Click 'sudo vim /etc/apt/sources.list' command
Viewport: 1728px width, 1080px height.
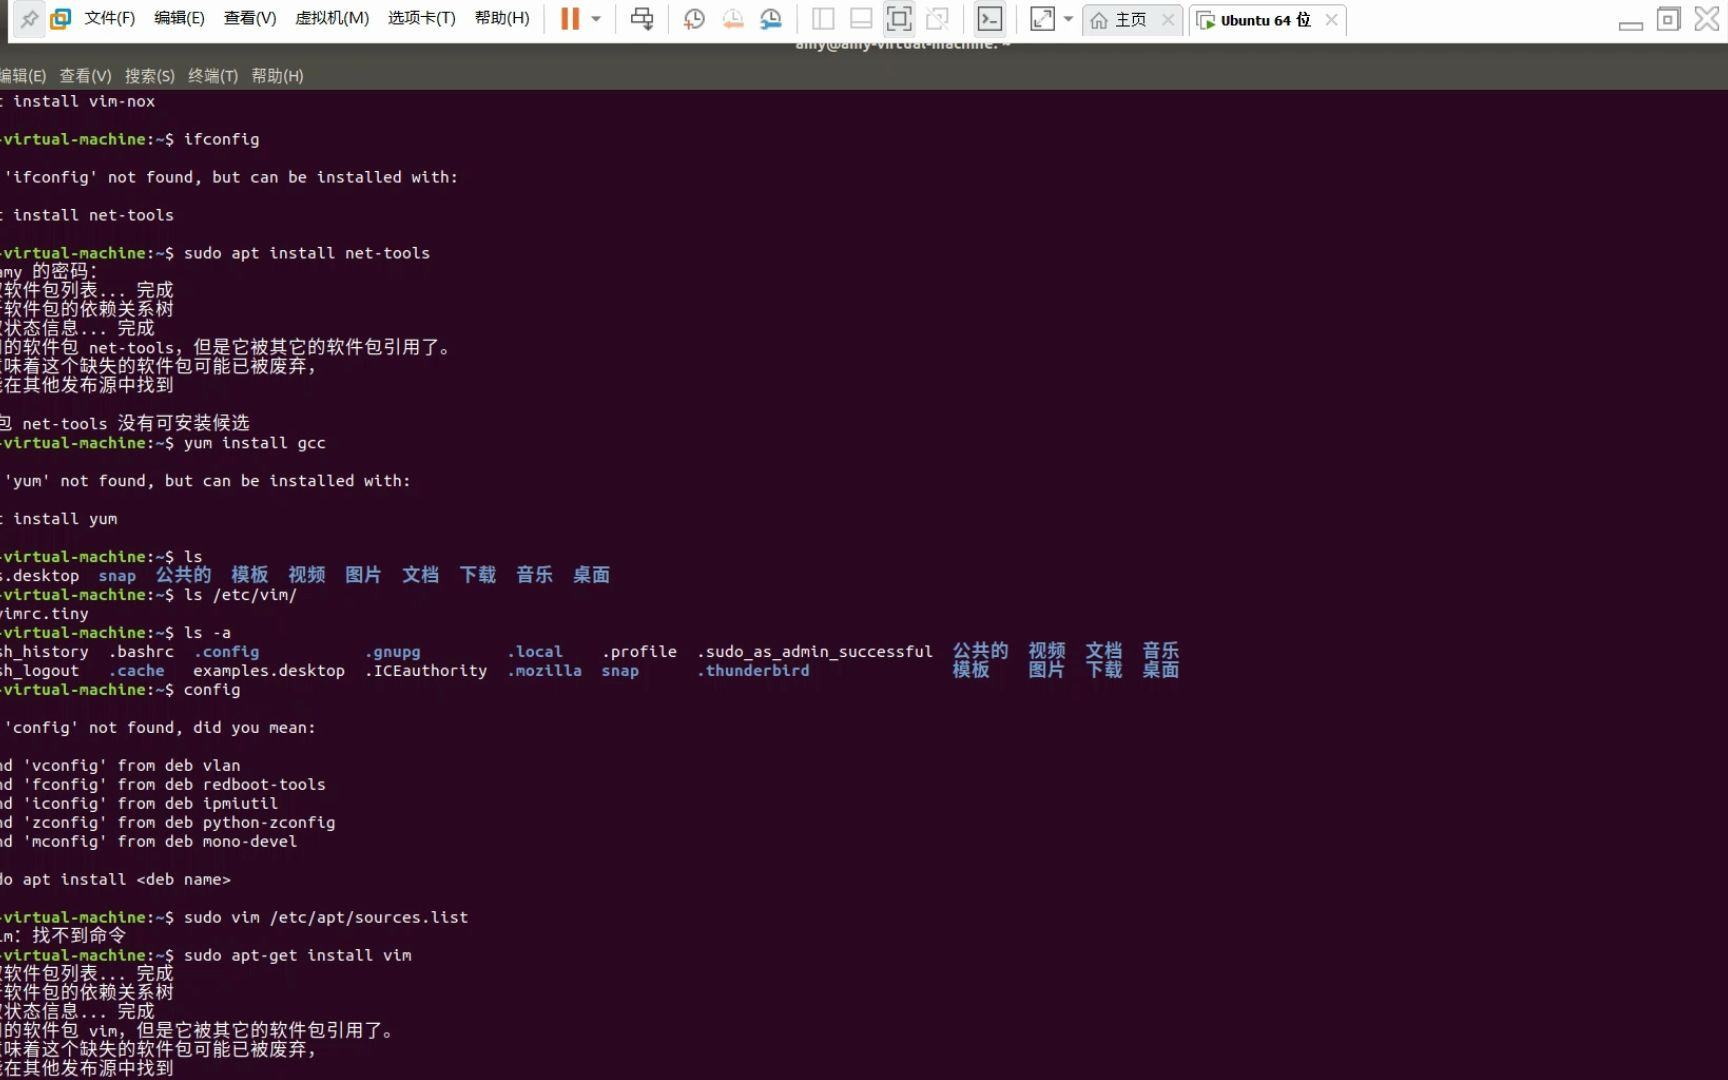(x=326, y=918)
